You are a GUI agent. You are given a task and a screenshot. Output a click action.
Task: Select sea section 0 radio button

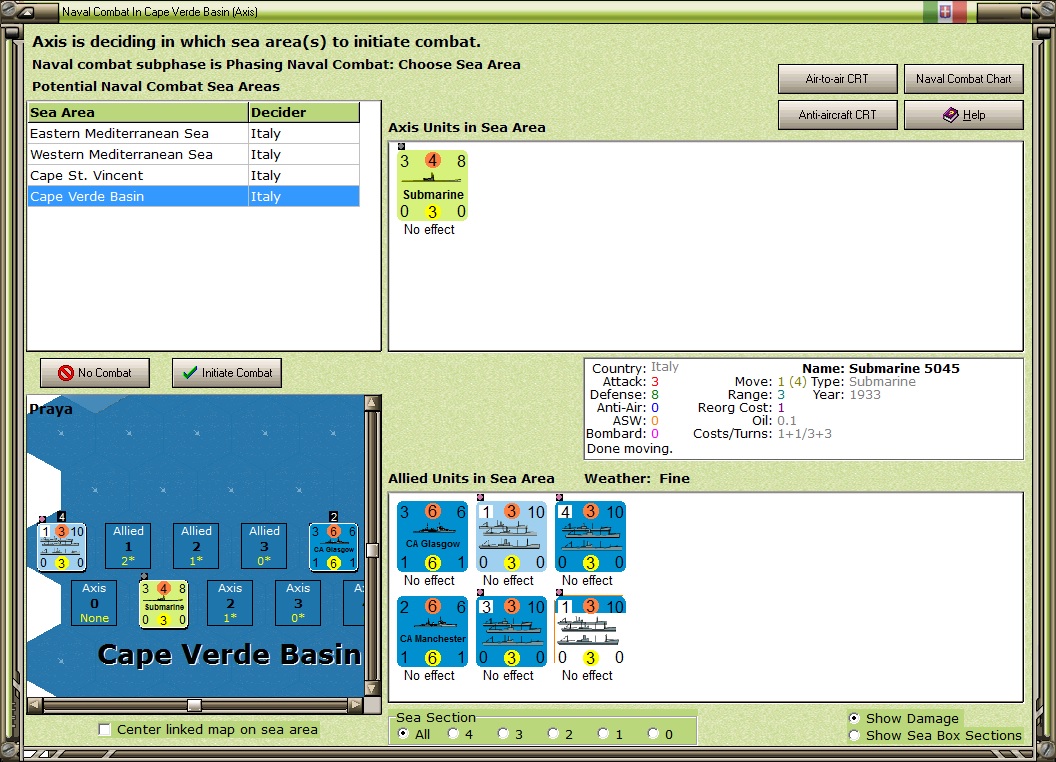coord(653,734)
